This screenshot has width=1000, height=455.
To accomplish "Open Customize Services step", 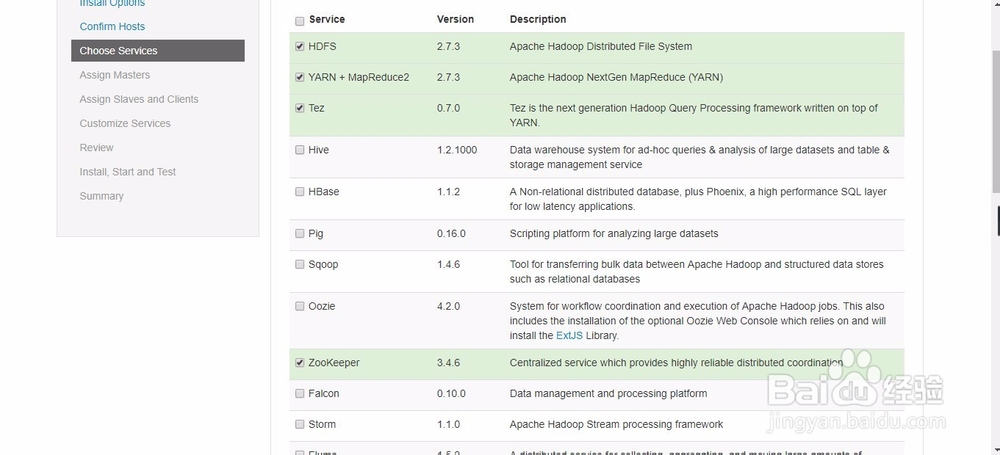I will tap(125, 123).
